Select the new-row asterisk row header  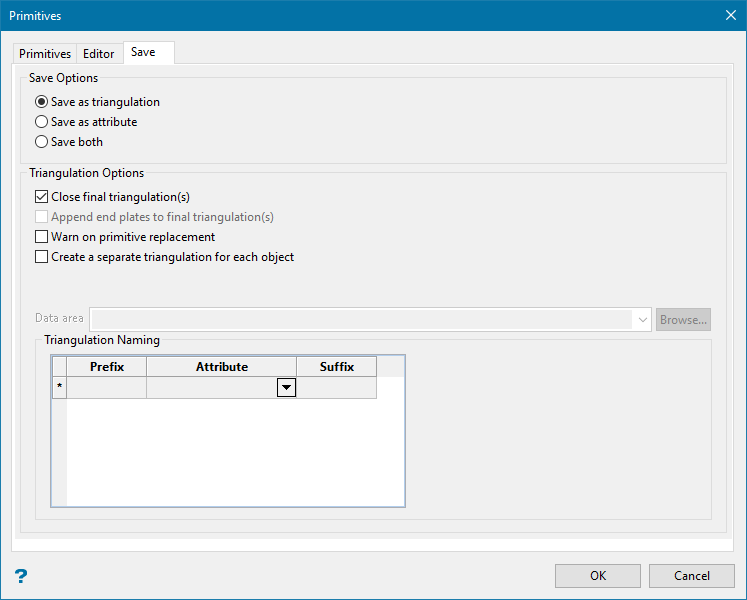click(59, 387)
